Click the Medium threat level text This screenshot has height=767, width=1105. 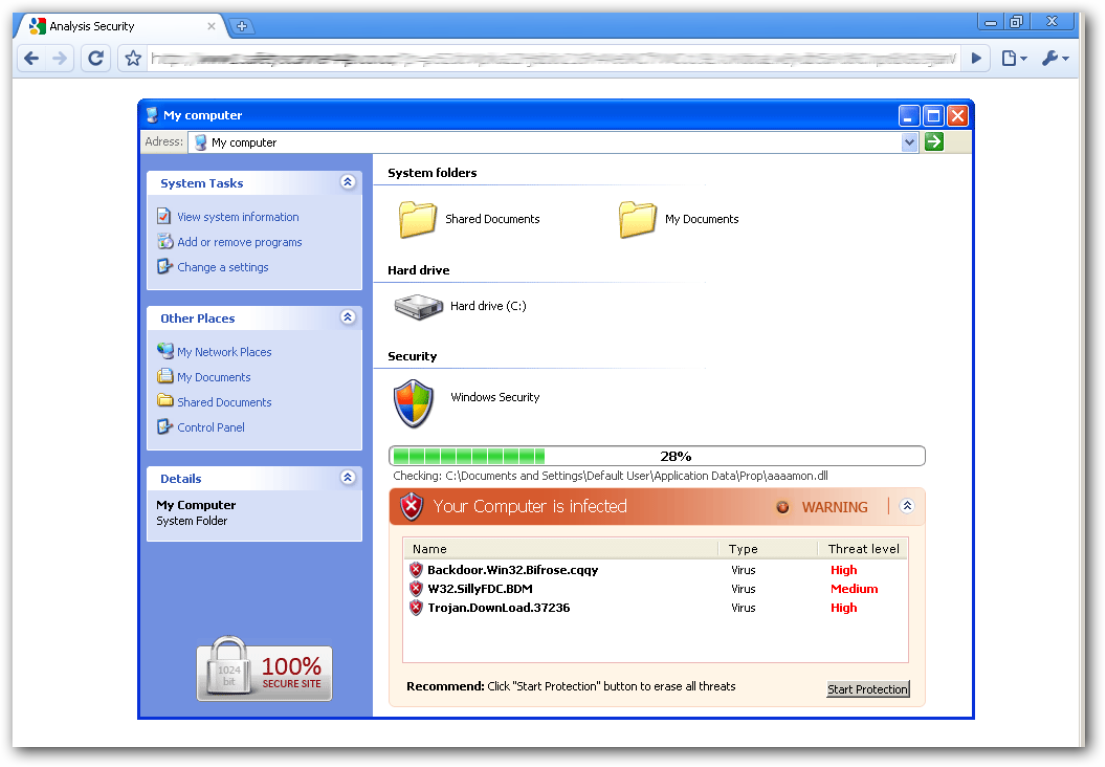[854, 589]
